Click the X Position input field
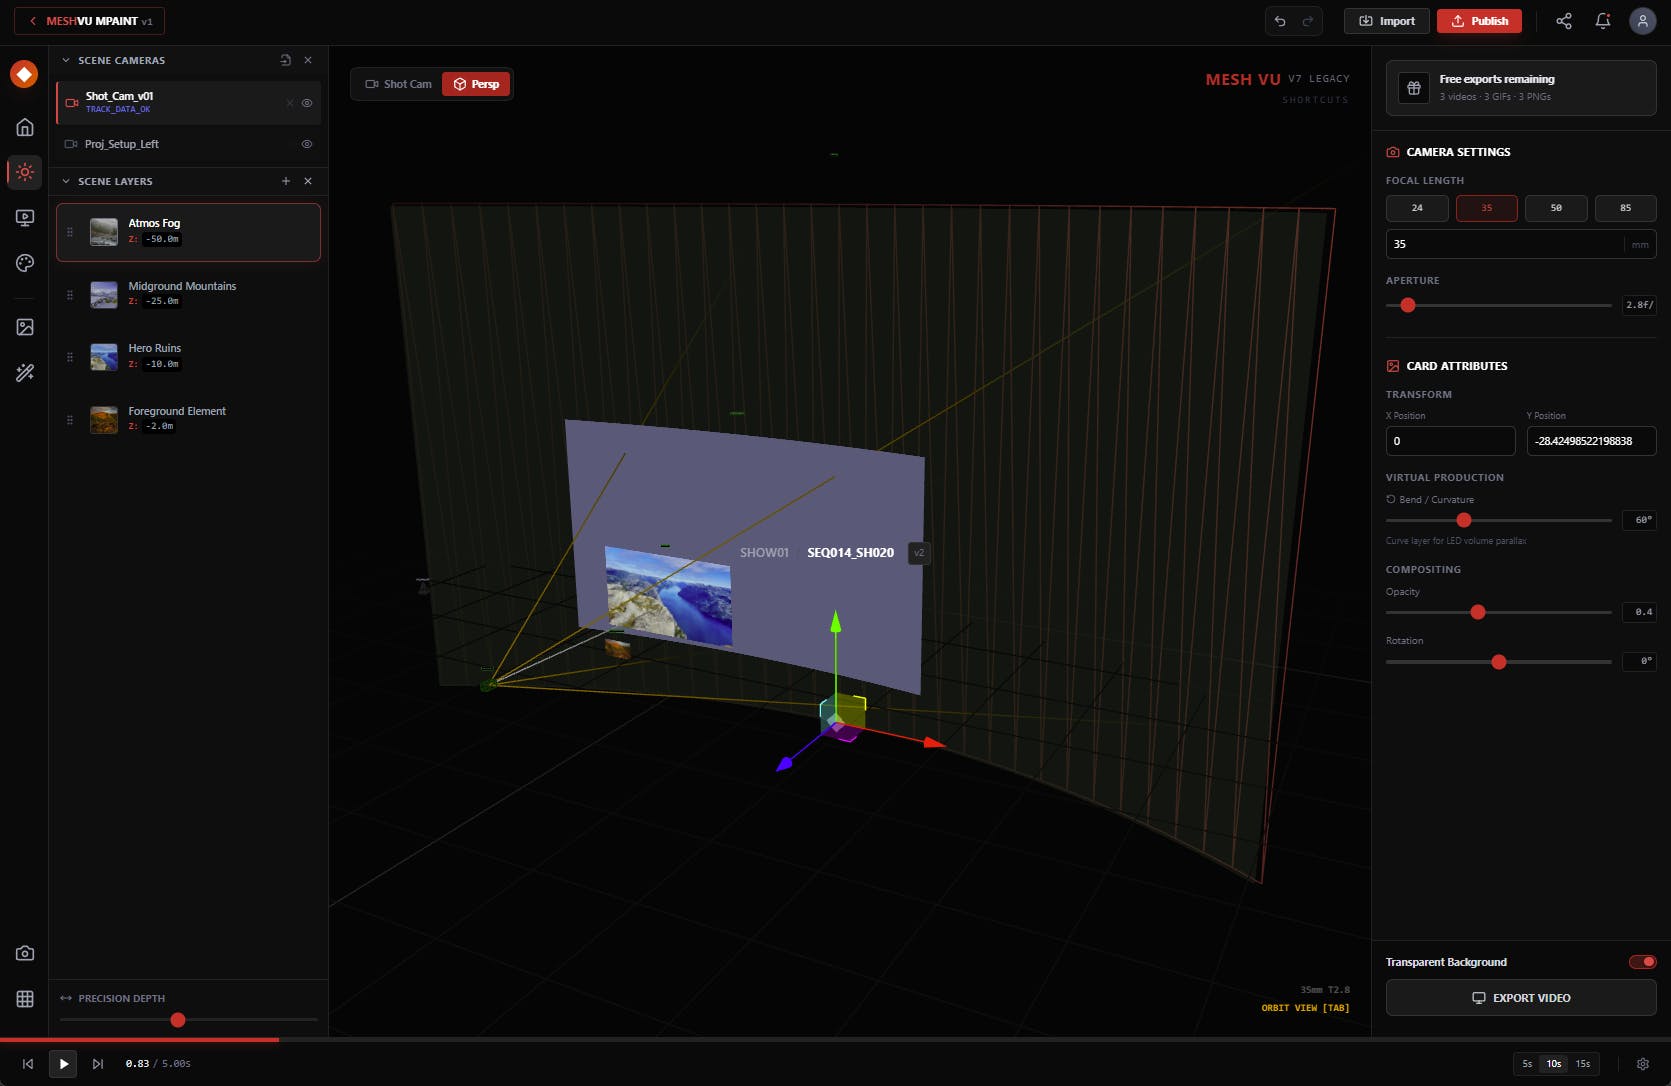The width and height of the screenshot is (1671, 1086). [x=1450, y=441]
